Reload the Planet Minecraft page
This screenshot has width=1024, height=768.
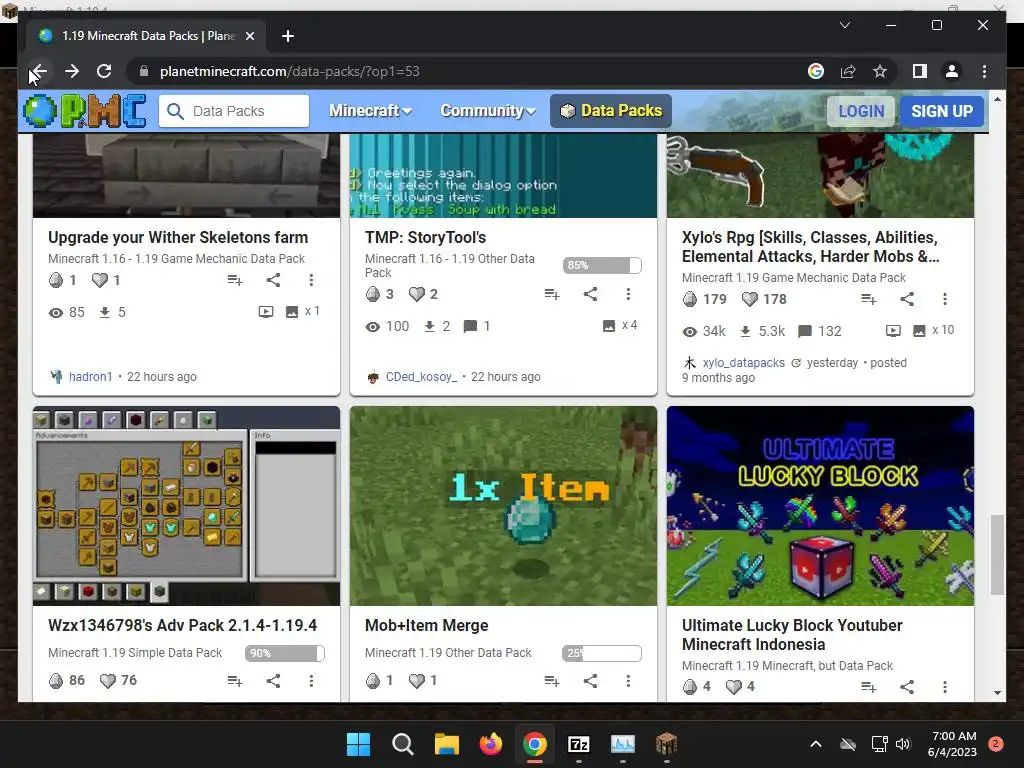tap(104, 71)
